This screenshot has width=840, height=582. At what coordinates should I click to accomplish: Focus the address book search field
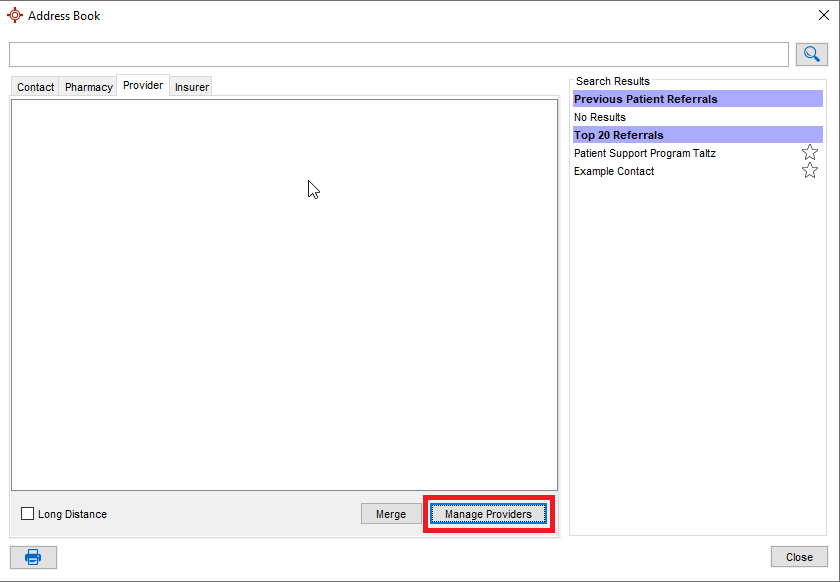pos(398,54)
